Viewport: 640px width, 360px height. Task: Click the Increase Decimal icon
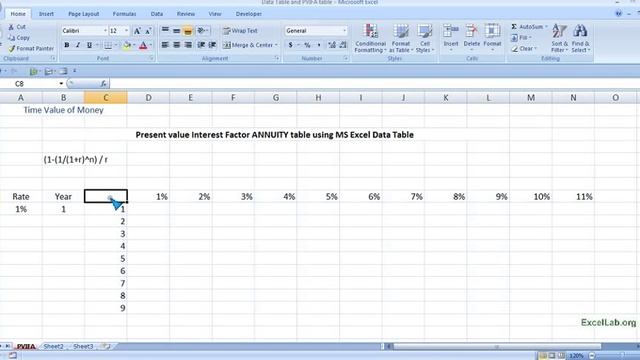click(x=332, y=45)
